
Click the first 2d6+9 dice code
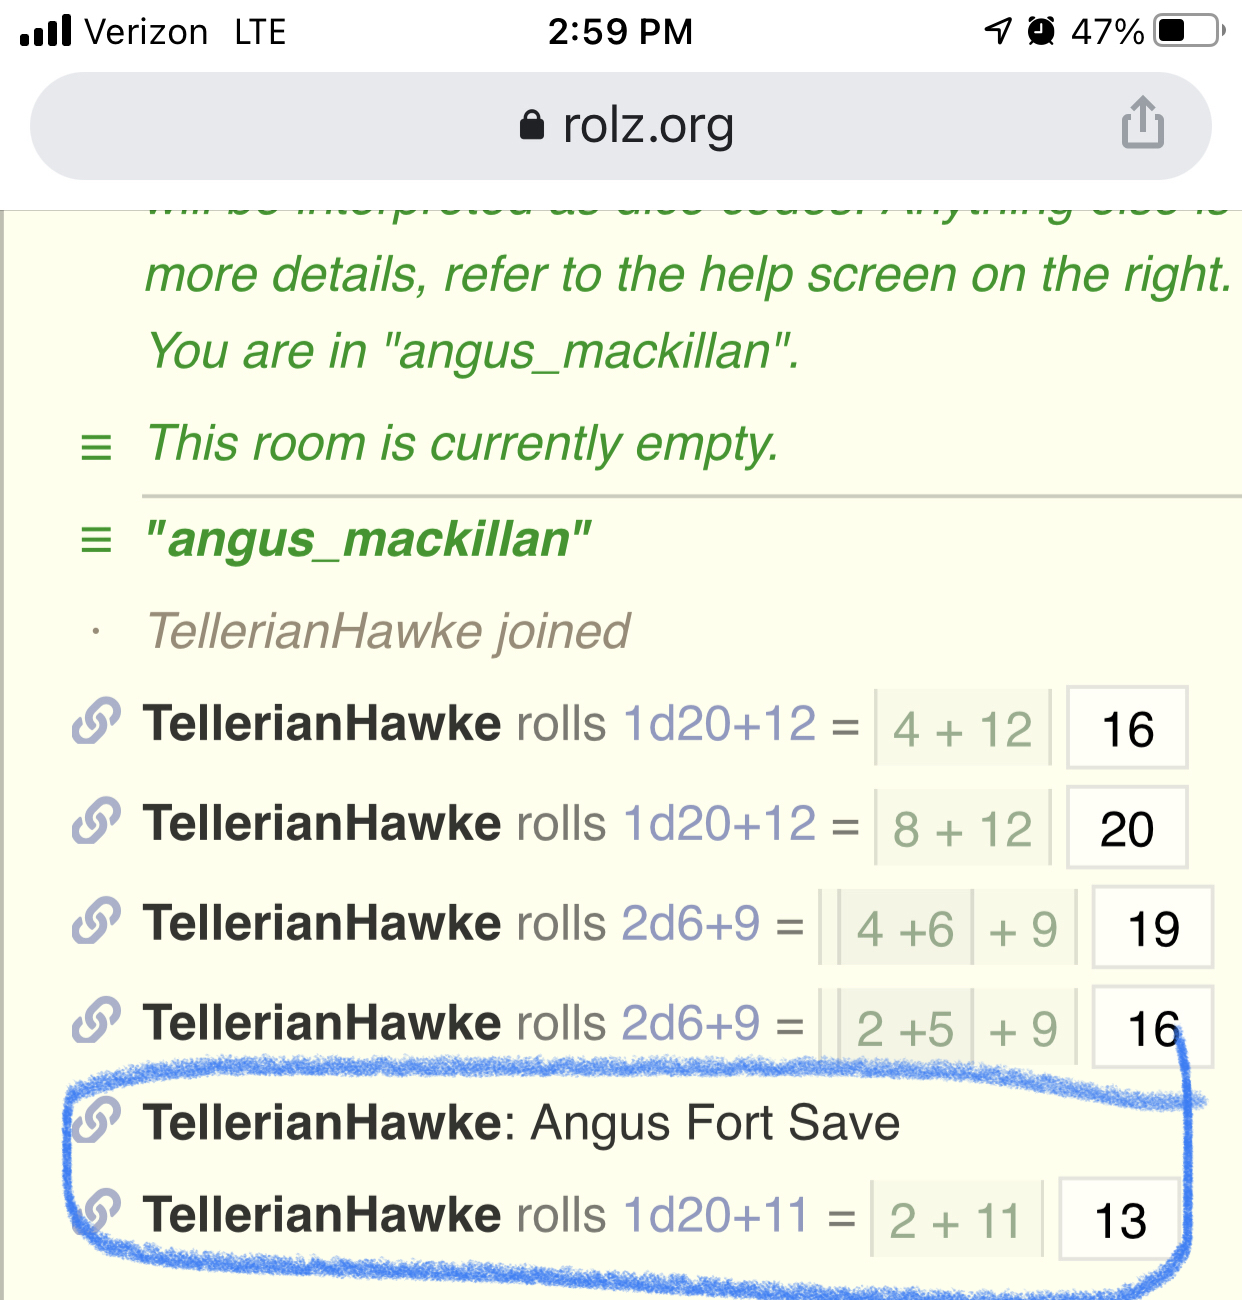(x=691, y=924)
